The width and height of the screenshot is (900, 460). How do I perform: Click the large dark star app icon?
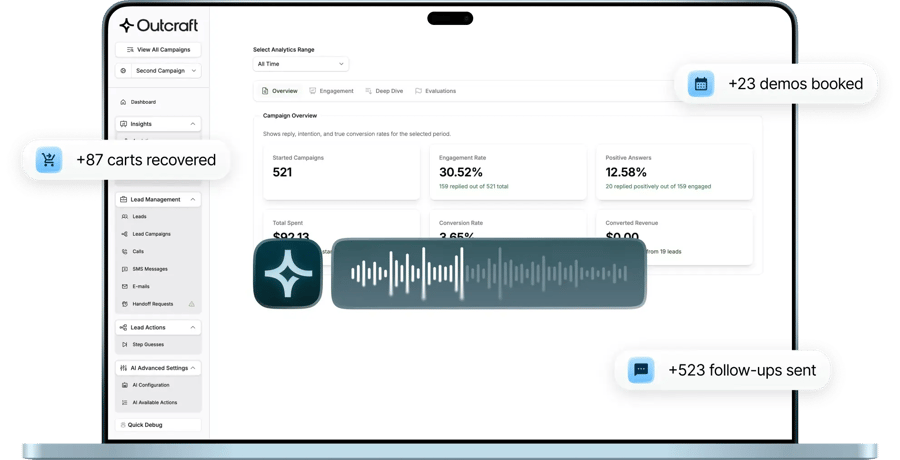pyautogui.click(x=288, y=273)
